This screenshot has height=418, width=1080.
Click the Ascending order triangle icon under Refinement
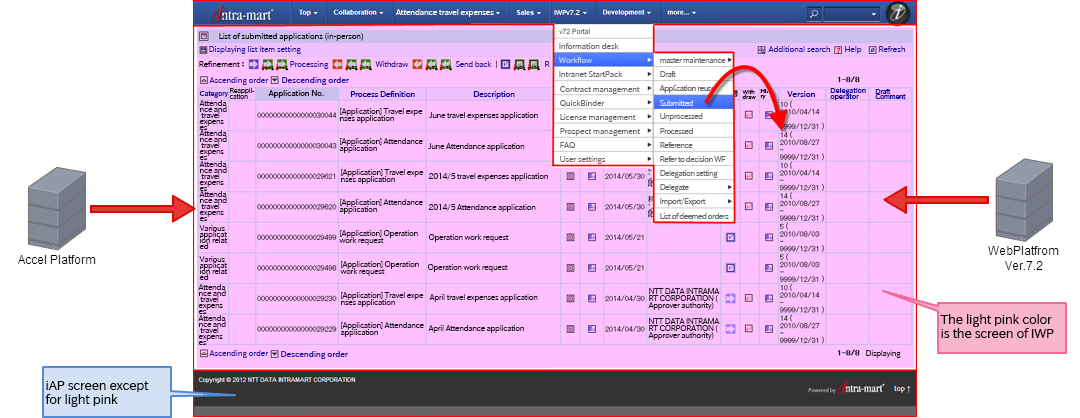pyautogui.click(x=203, y=80)
